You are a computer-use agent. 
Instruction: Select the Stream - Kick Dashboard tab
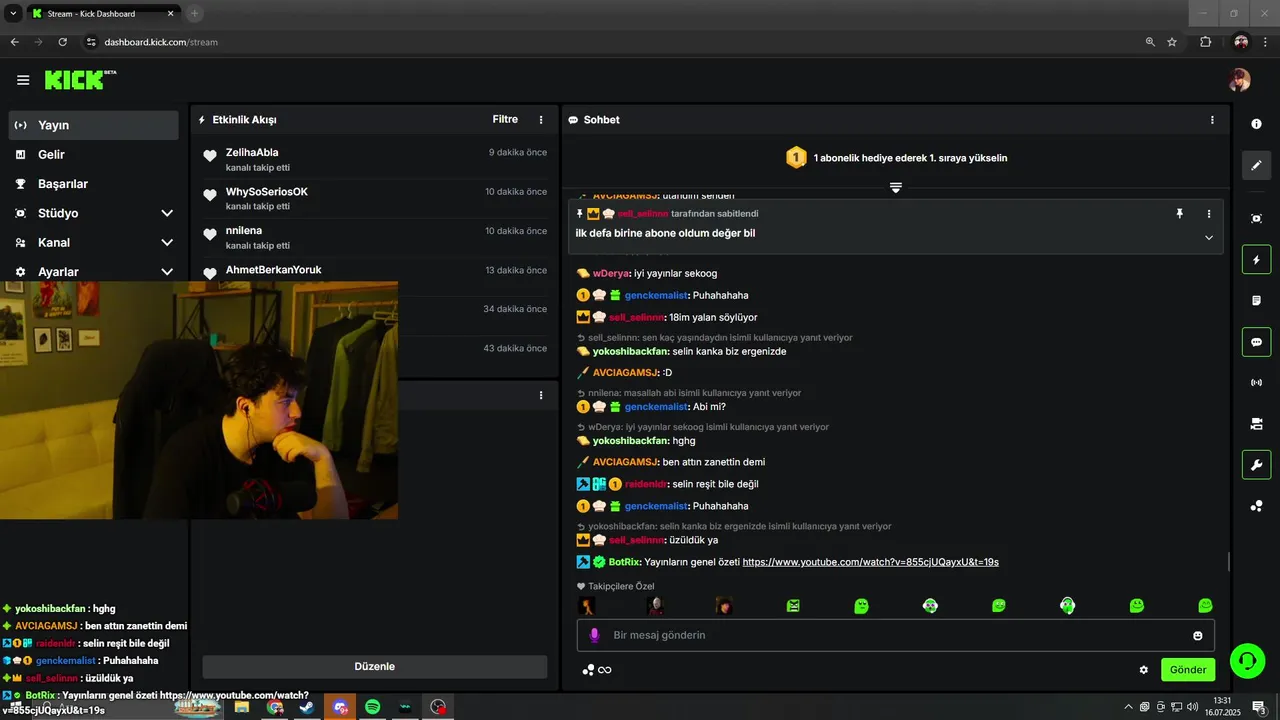[x=102, y=14]
